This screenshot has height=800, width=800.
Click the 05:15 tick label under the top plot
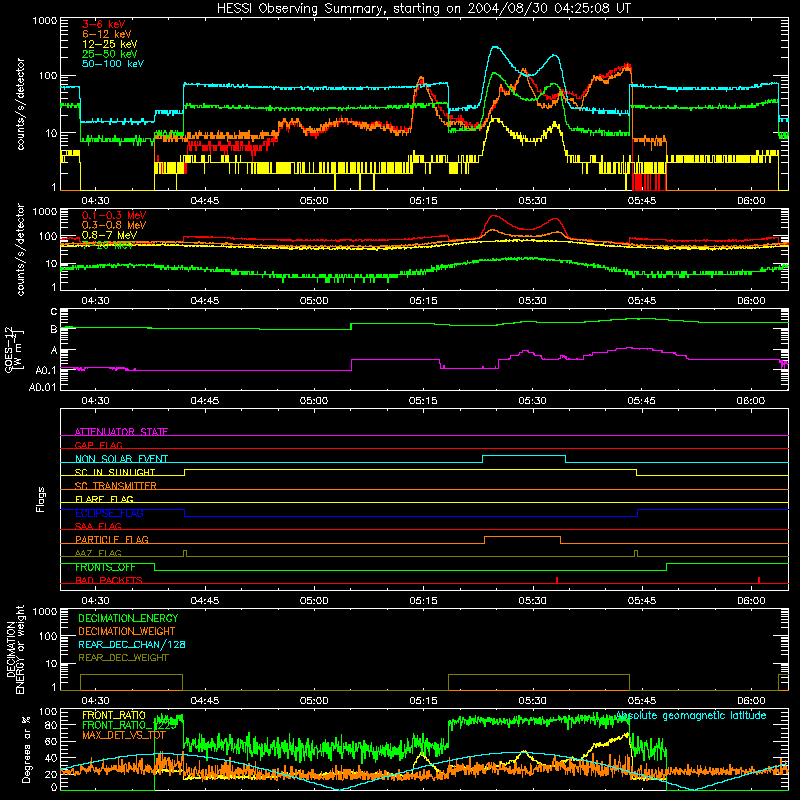pyautogui.click(x=423, y=201)
